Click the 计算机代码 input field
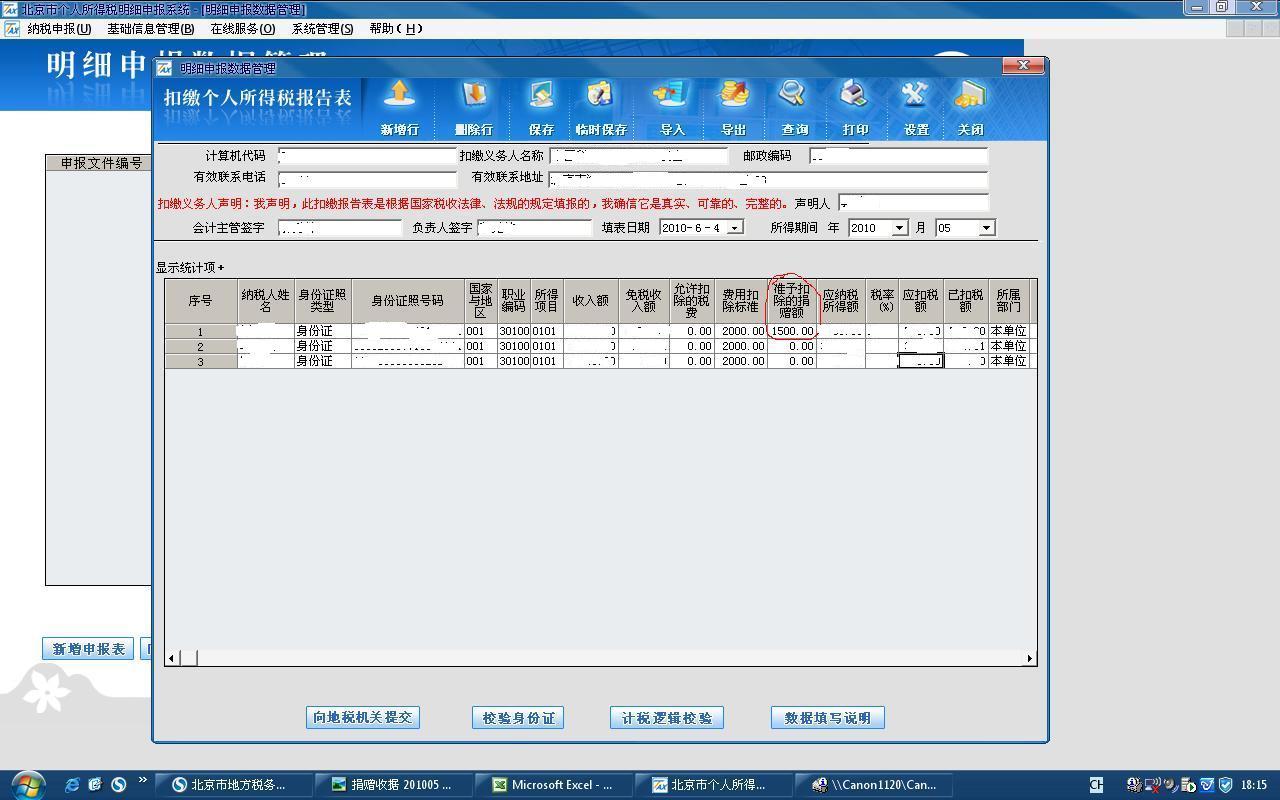 click(x=367, y=156)
